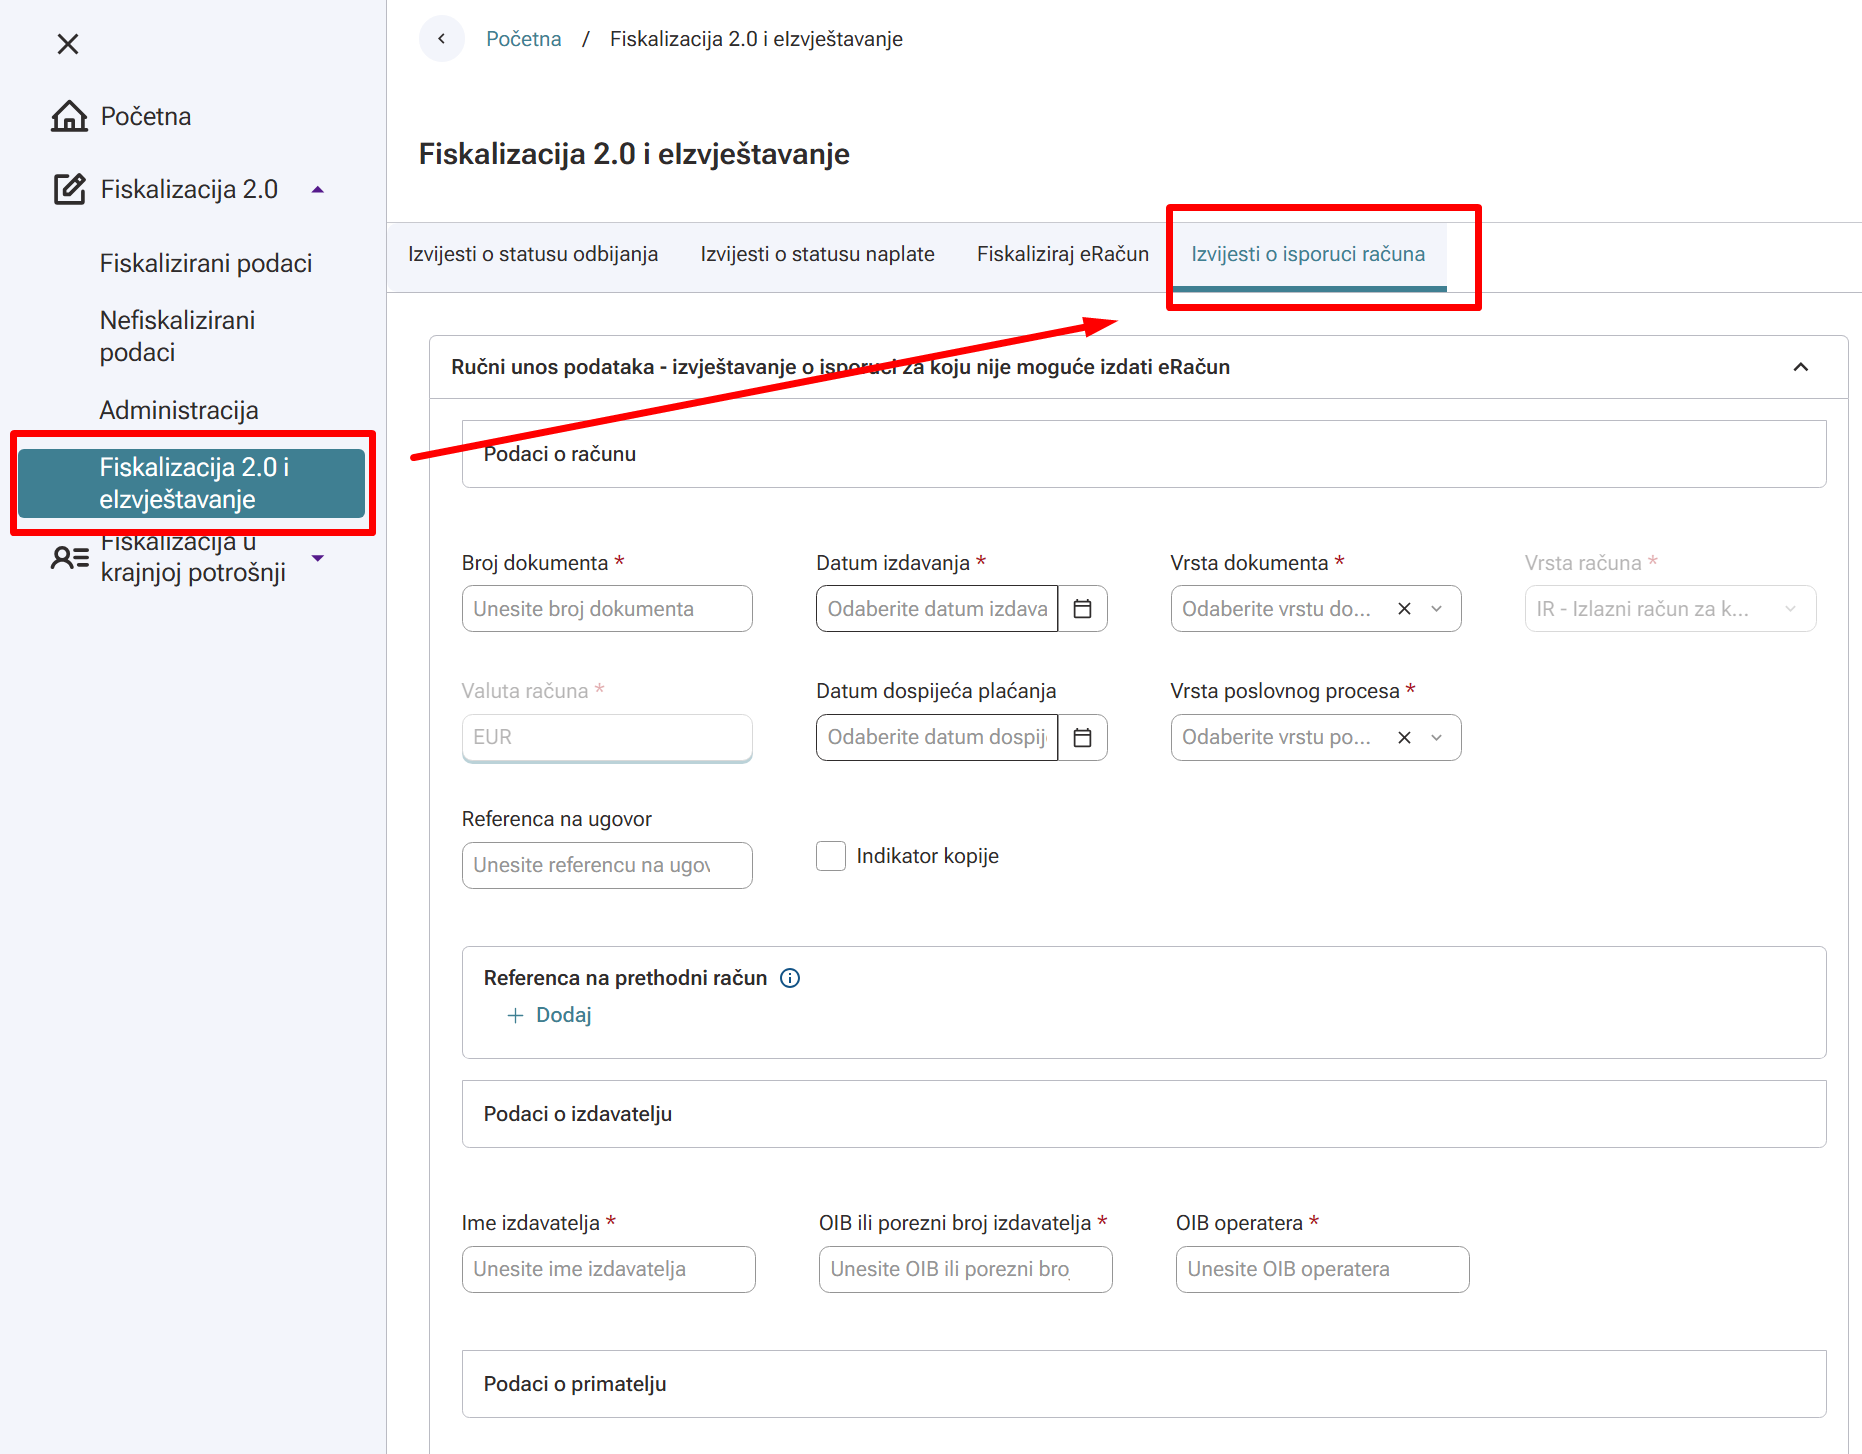Viewport: 1862px width, 1454px height.
Task: Open calendar for Datum dospijeća plaćanja
Action: 1082,738
